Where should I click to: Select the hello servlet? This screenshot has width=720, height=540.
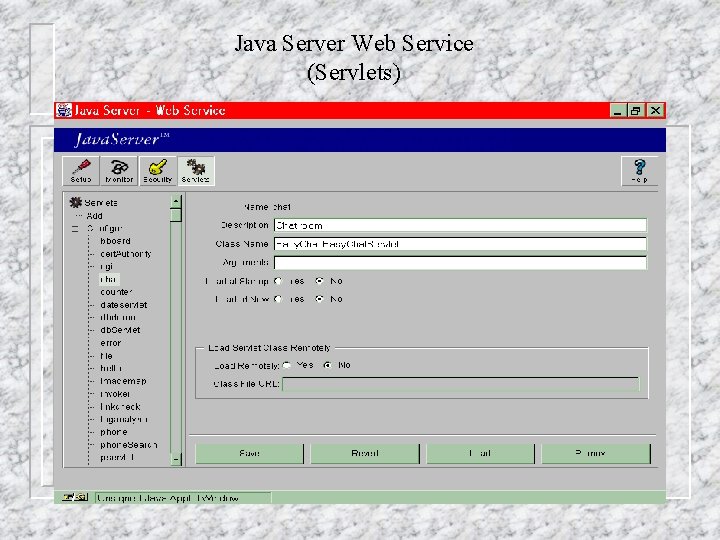[111, 368]
